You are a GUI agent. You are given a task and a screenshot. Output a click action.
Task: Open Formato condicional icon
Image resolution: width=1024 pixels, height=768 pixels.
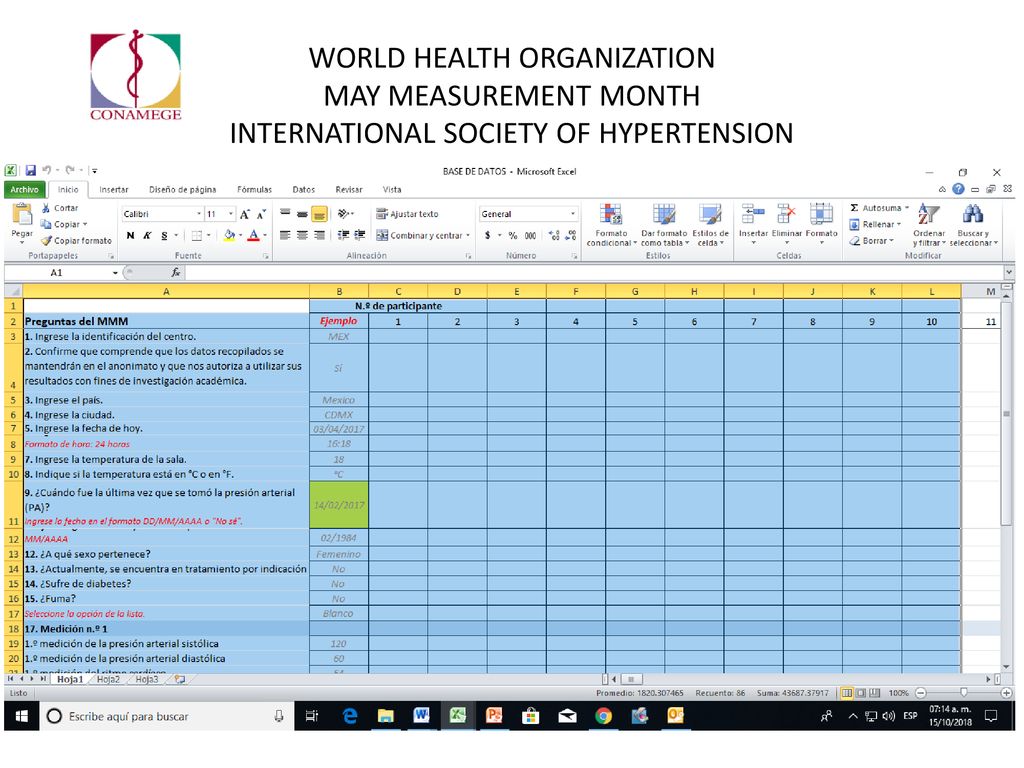tap(611, 214)
